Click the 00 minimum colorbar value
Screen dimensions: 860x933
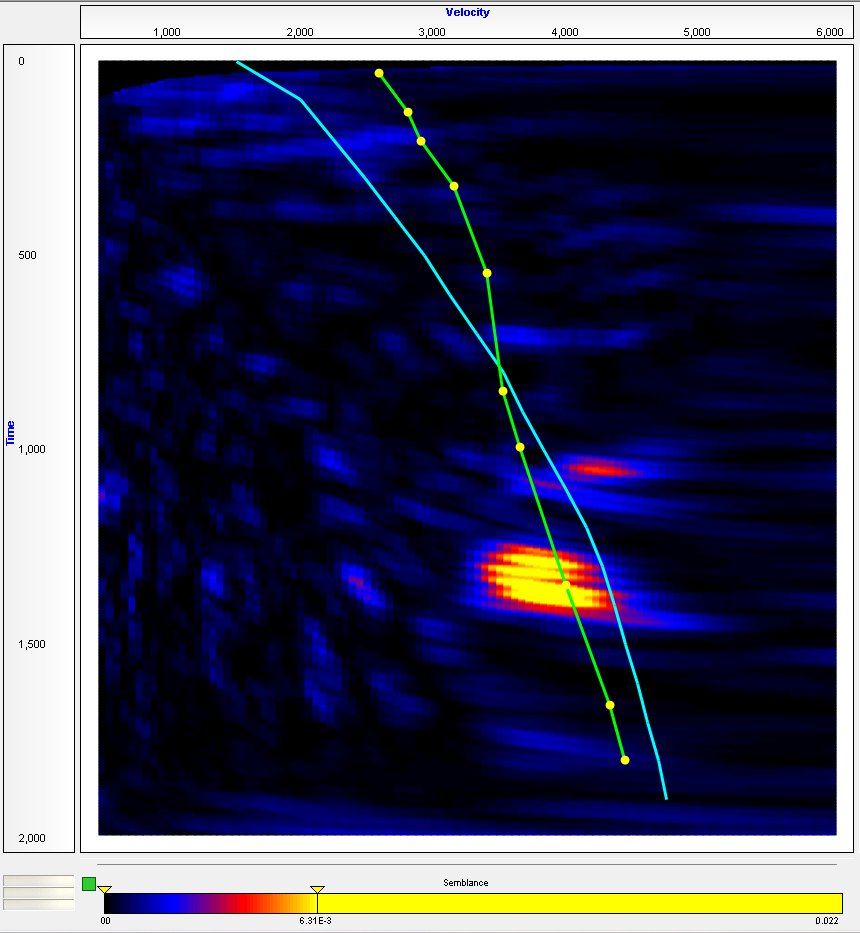105,921
